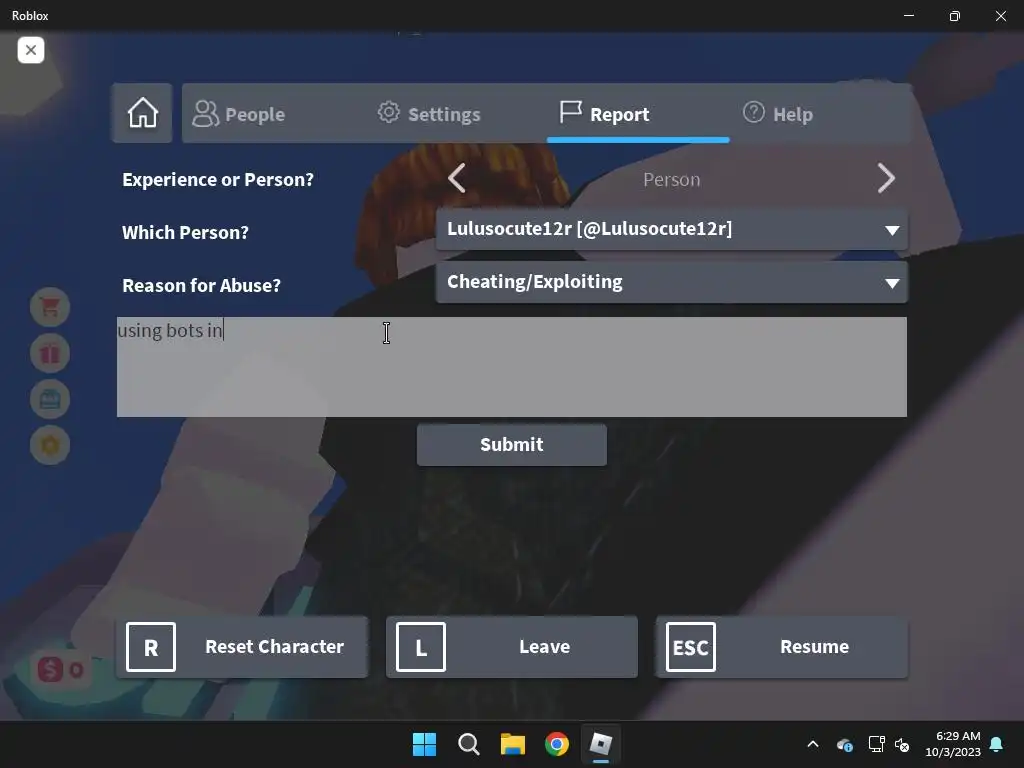
Task: Click the R key icon
Action: tap(151, 647)
